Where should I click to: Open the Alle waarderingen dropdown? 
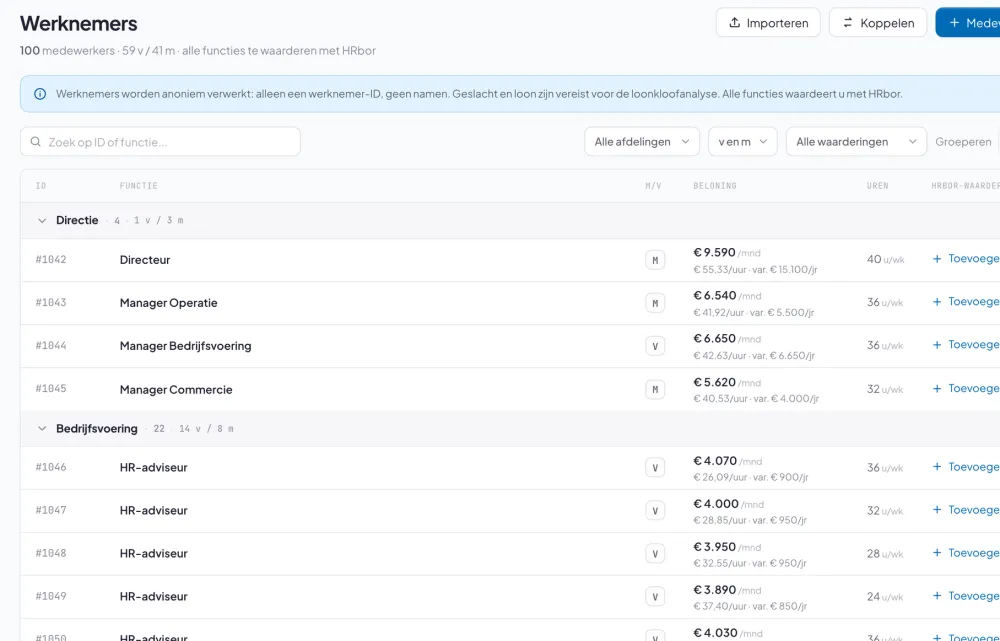(x=856, y=142)
